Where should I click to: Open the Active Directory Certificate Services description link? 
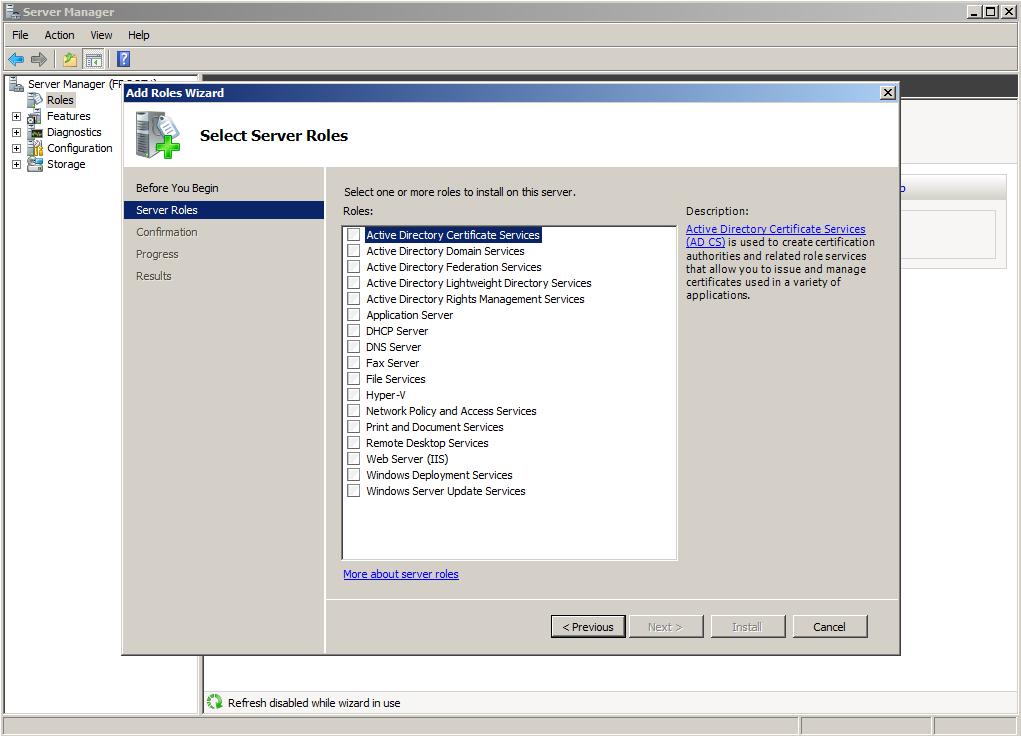(776, 235)
